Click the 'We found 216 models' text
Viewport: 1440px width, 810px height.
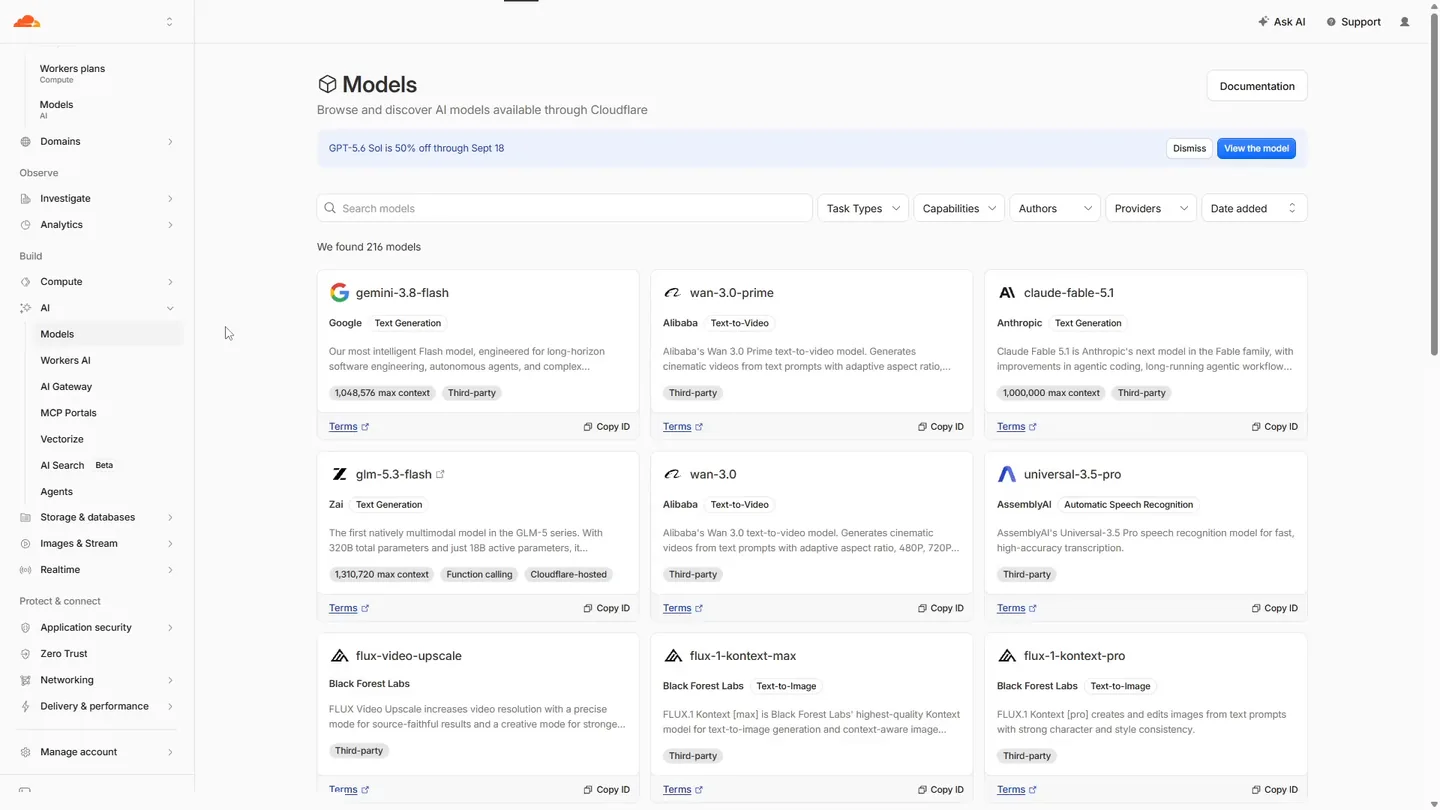[369, 247]
